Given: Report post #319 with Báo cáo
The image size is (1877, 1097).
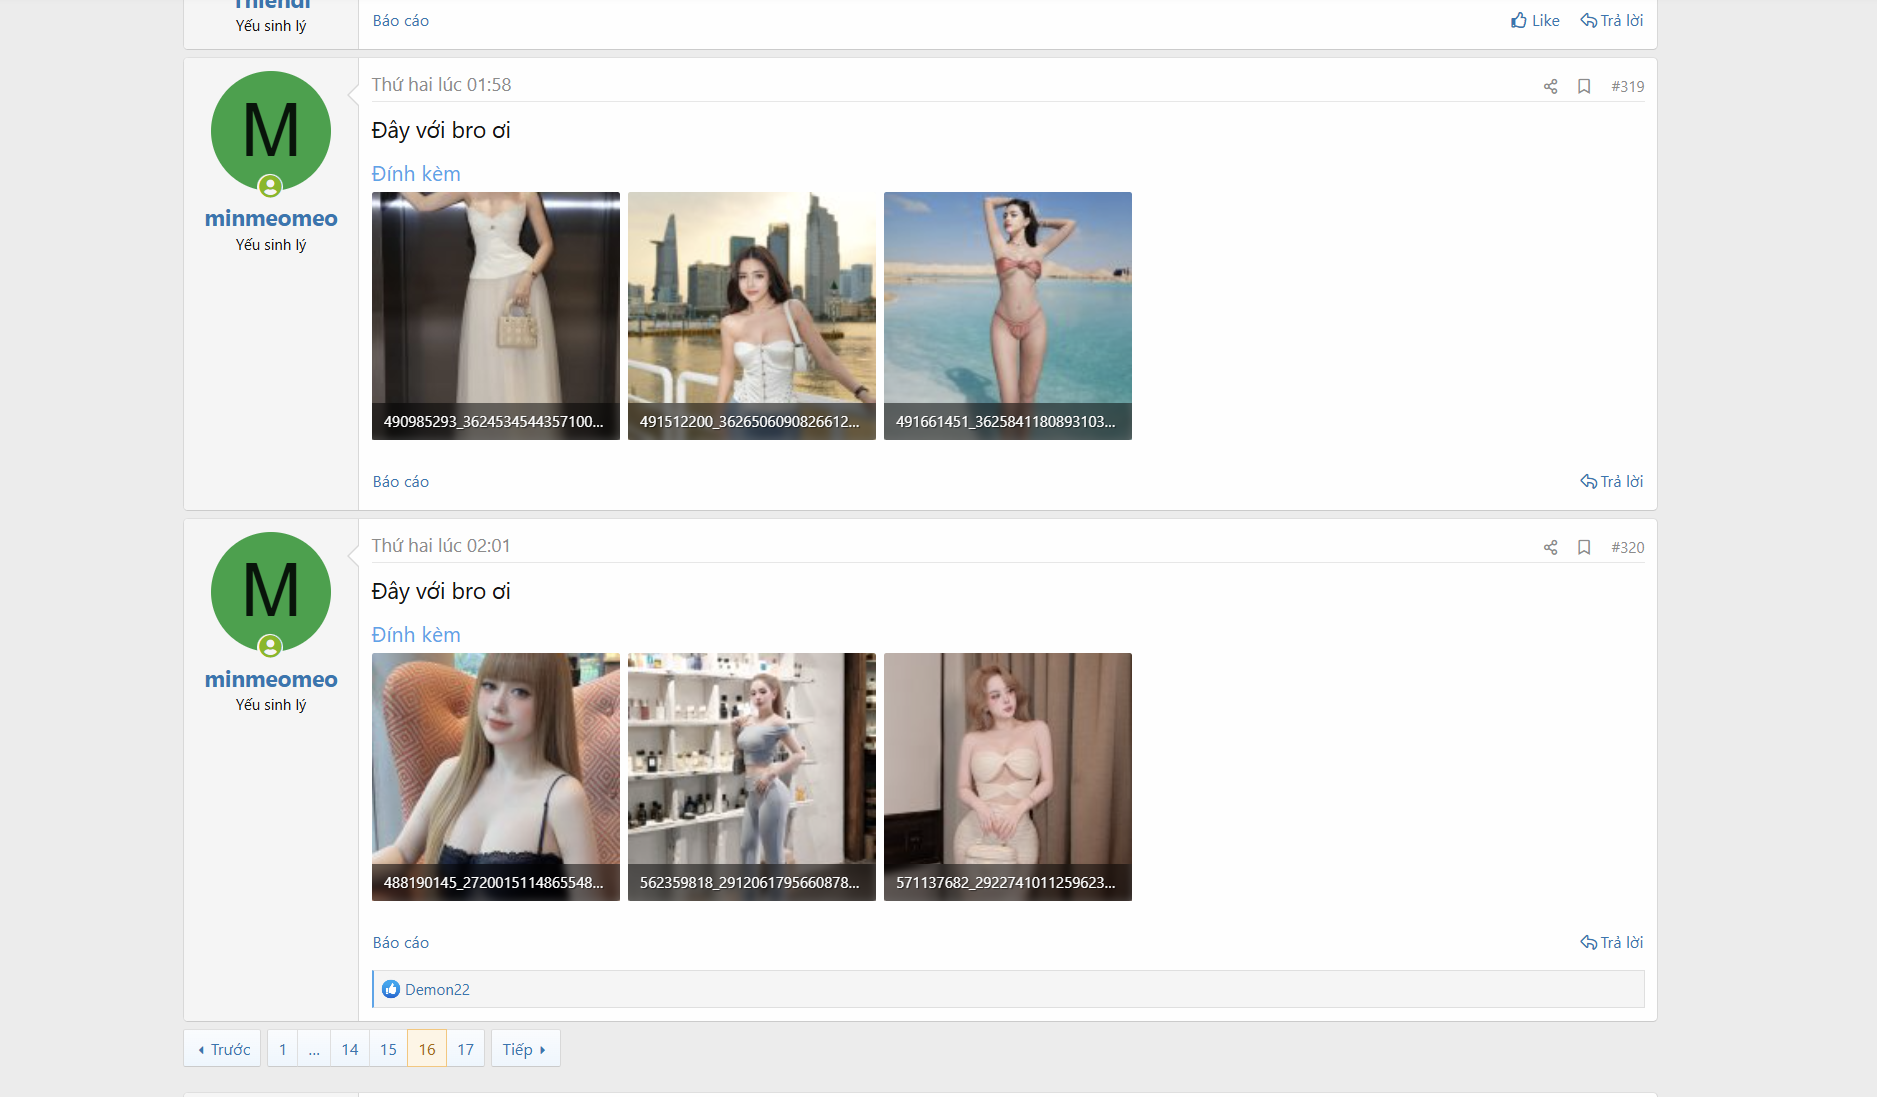Looking at the screenshot, I should (401, 482).
